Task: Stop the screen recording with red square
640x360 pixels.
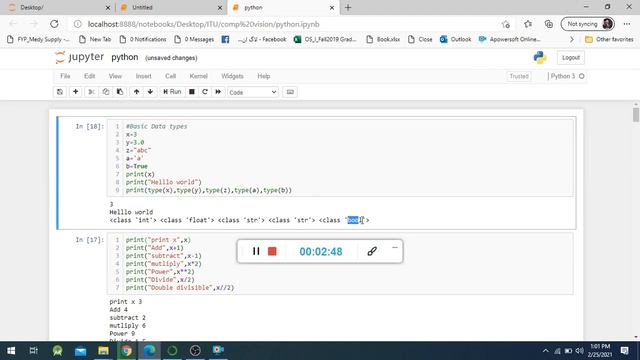Action: pos(272,251)
